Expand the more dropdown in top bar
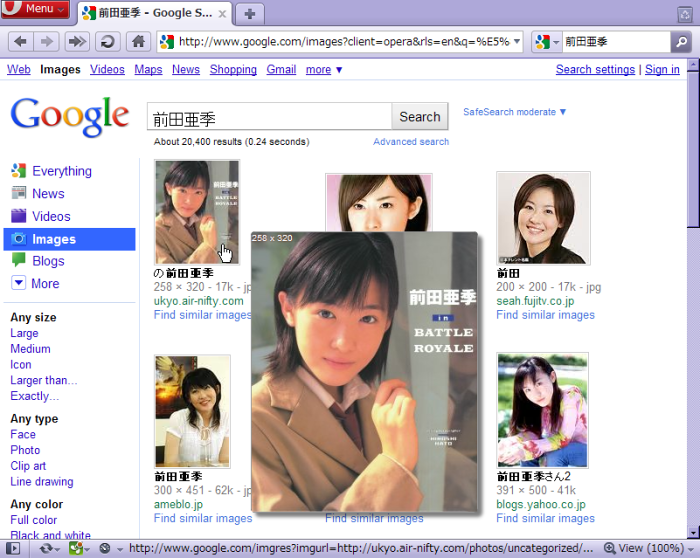 tap(324, 70)
